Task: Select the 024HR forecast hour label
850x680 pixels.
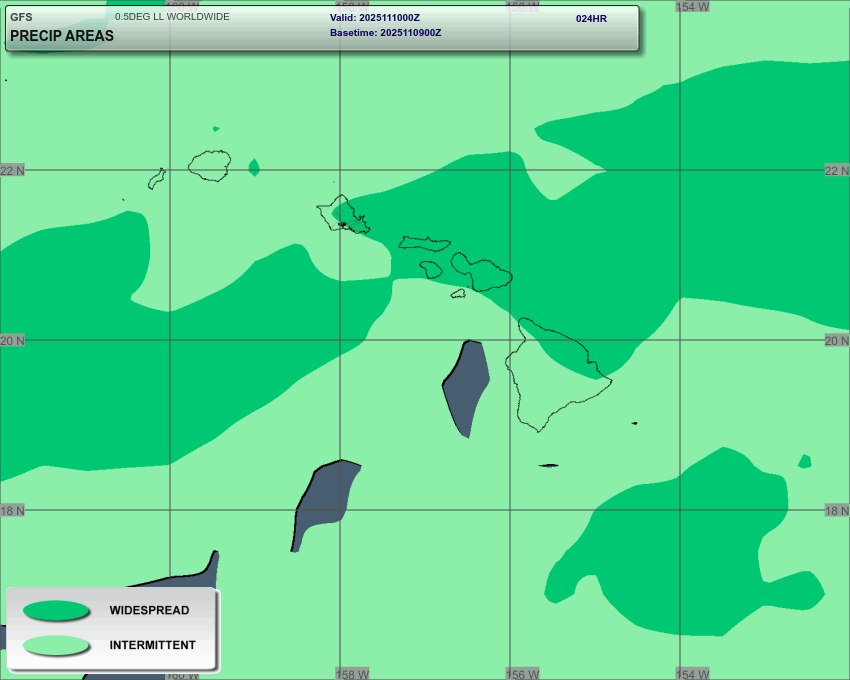Action: click(x=591, y=18)
